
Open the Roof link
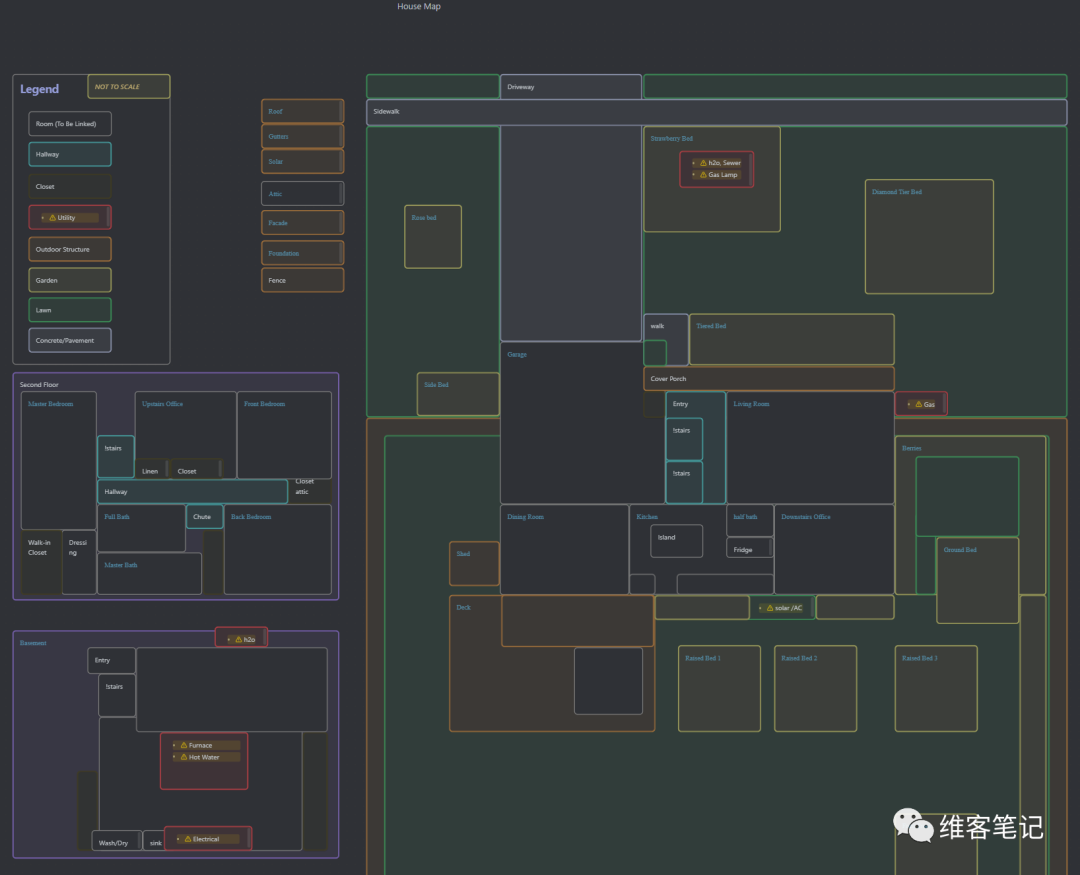[x=276, y=112]
